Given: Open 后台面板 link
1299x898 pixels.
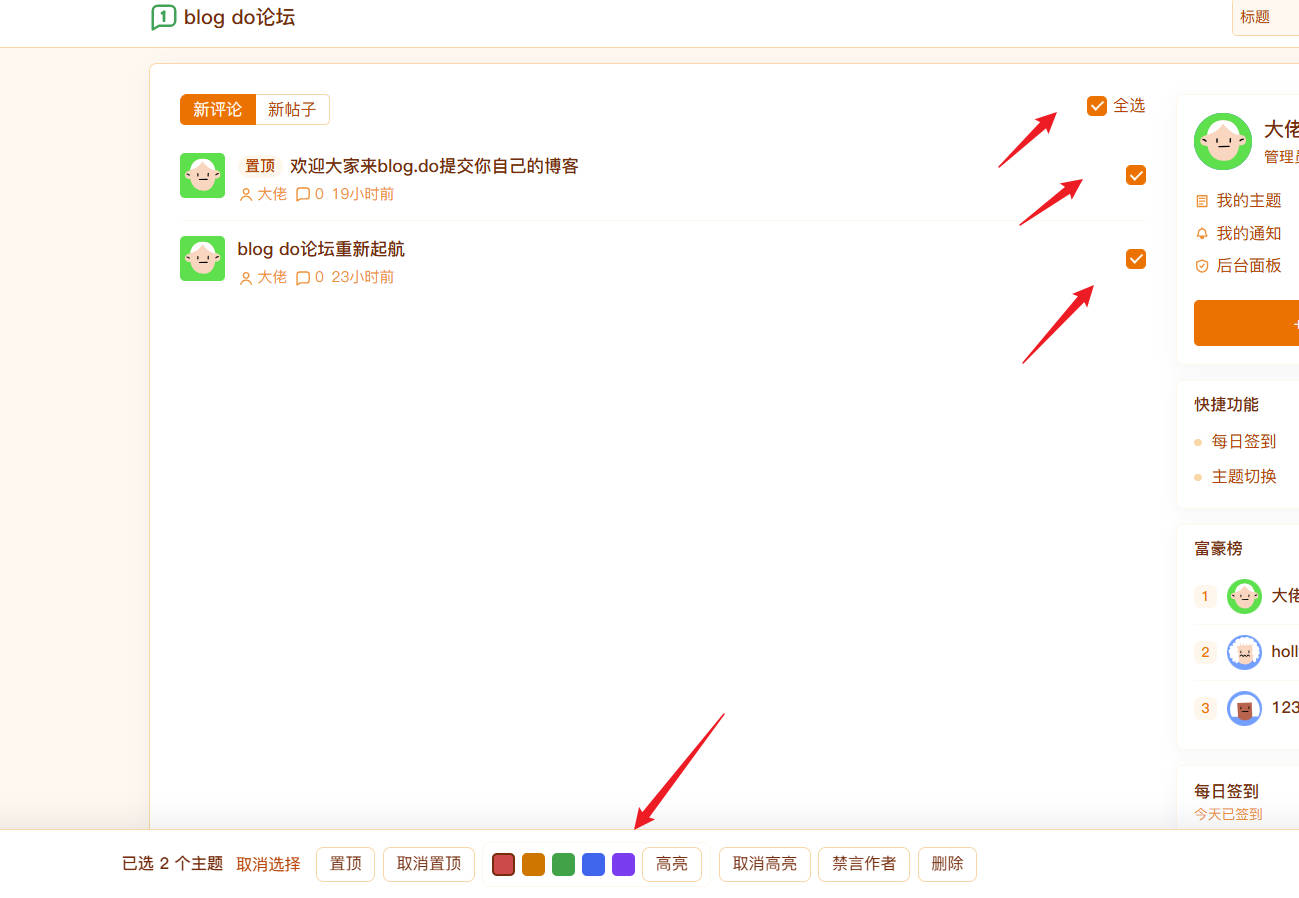Looking at the screenshot, I should [x=1249, y=265].
